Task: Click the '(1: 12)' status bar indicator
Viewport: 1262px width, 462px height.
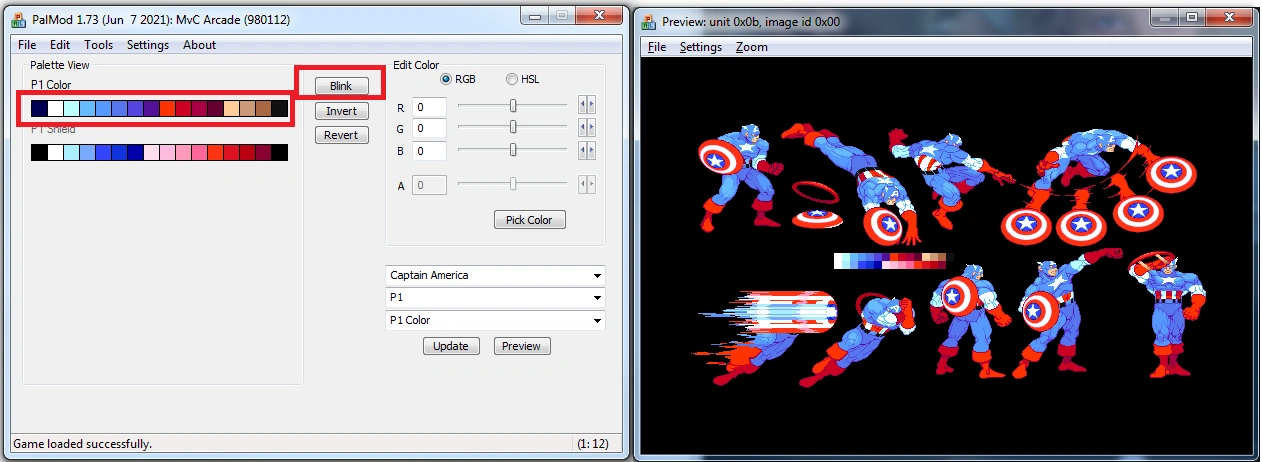Action: tap(592, 443)
